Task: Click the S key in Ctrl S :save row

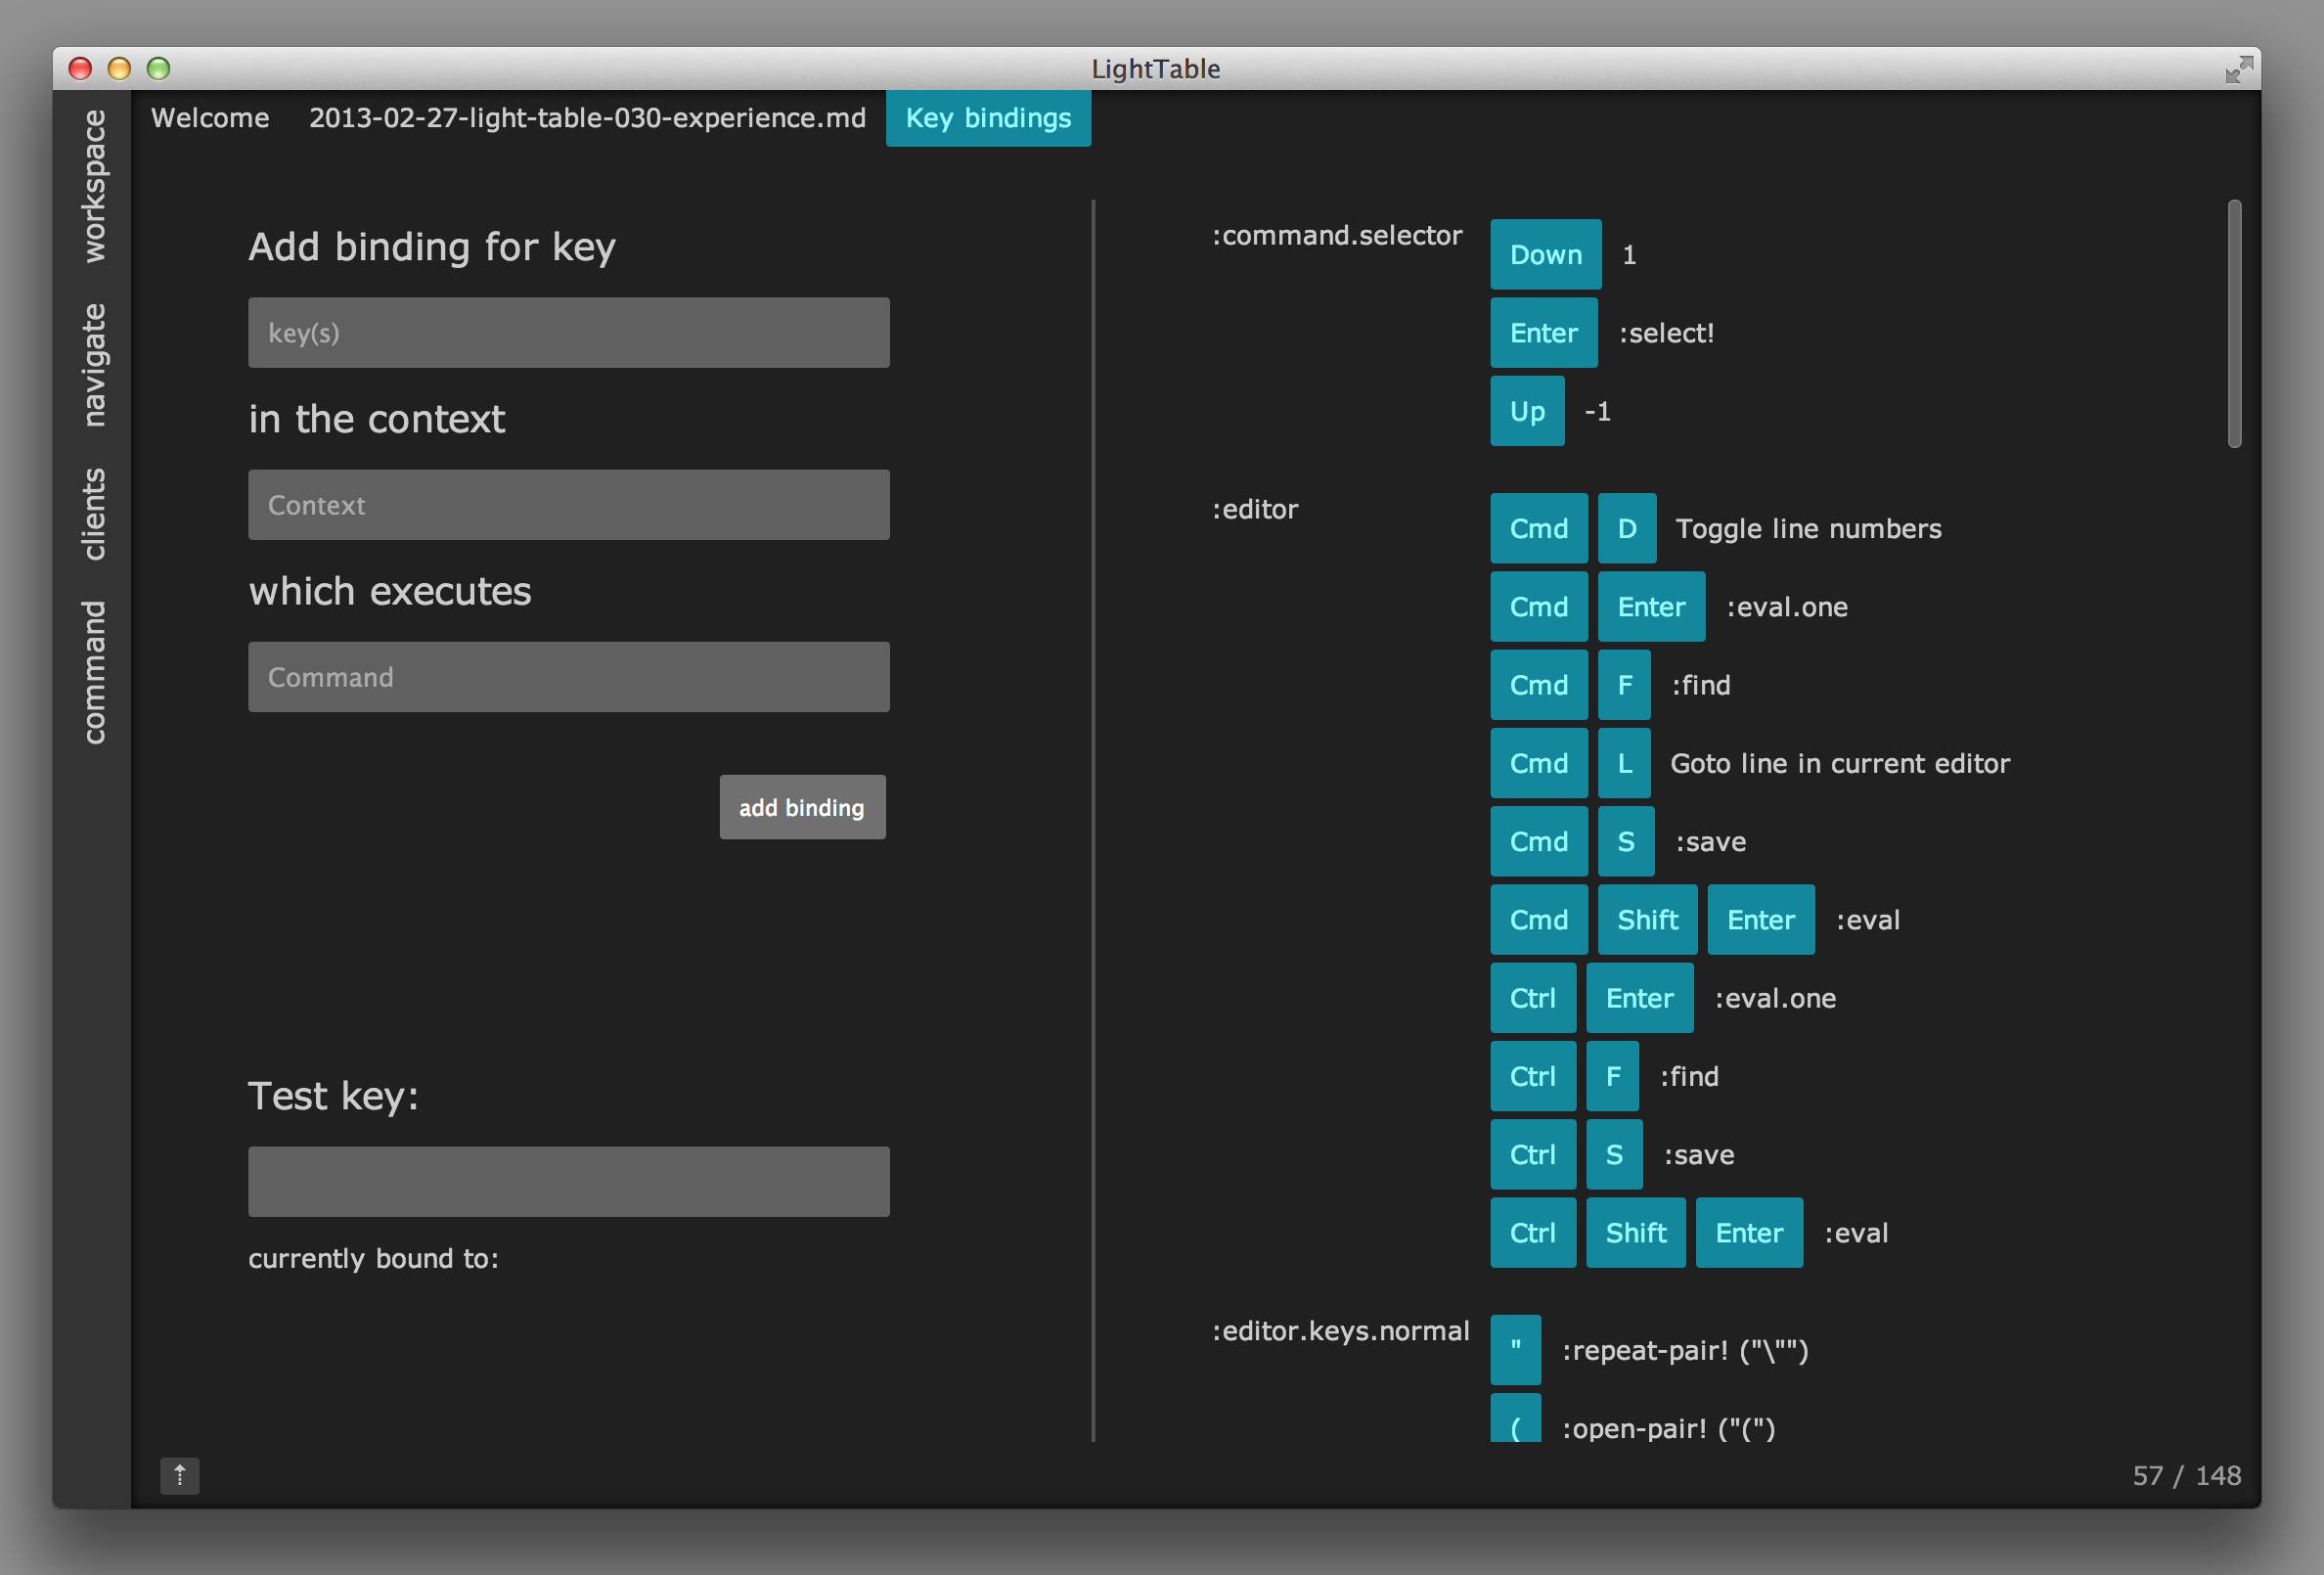Action: pyautogui.click(x=1614, y=1154)
